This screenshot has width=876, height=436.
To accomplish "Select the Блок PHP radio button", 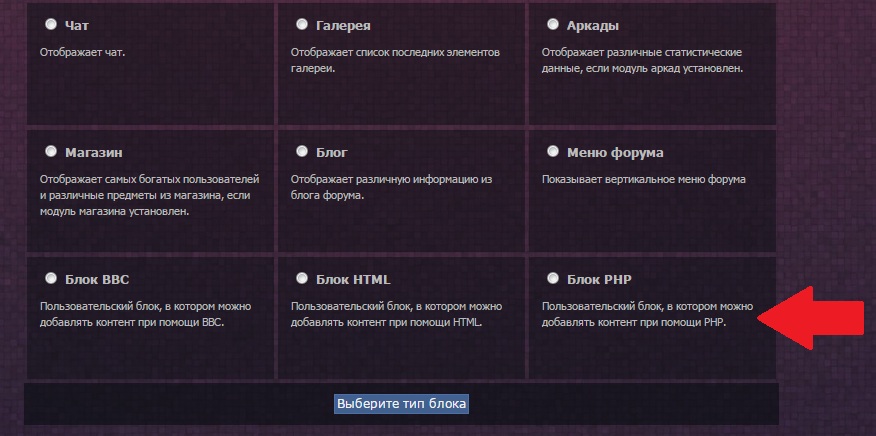I will tap(553, 278).
